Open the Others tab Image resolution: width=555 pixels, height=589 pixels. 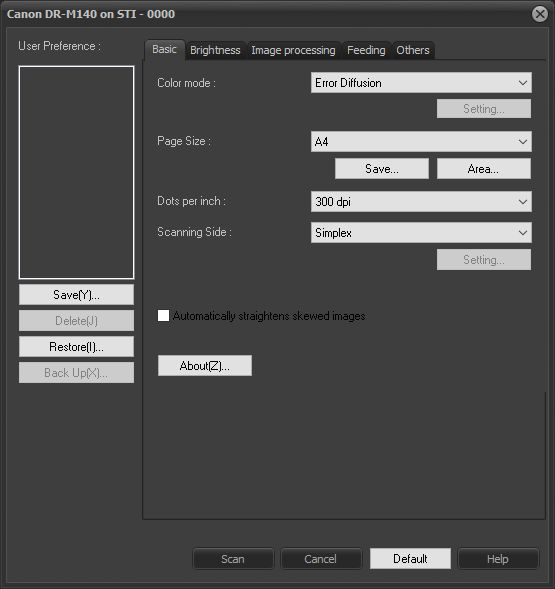click(413, 50)
